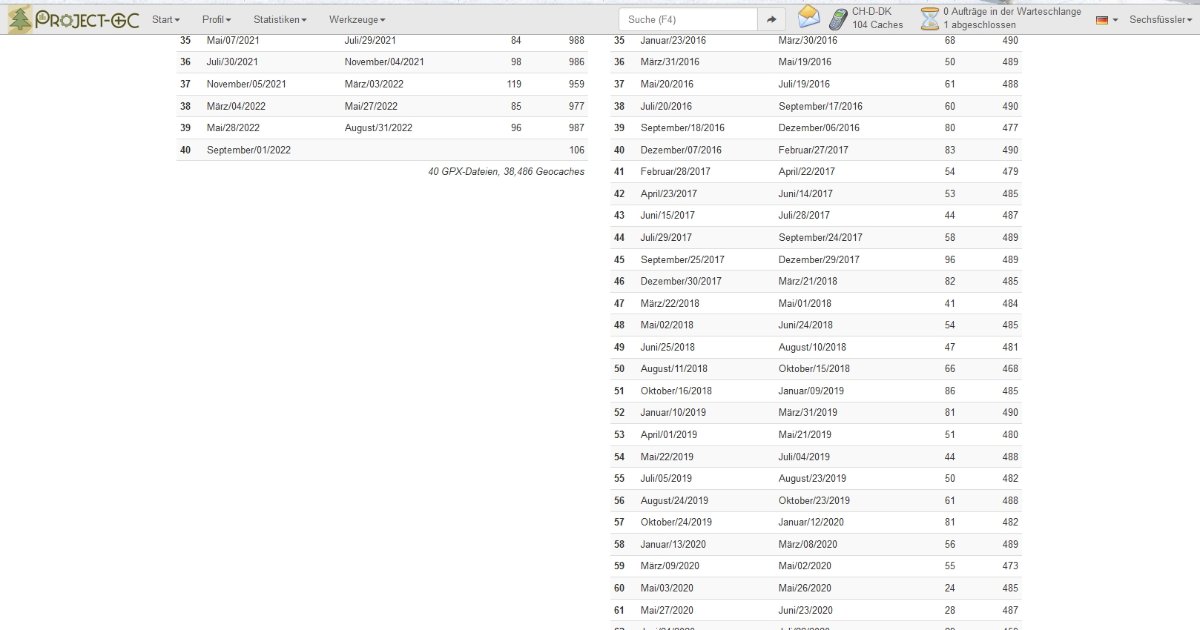Screen dimensions: 1200x630
Task: Open the Profil dropdown menu
Action: coord(216,20)
